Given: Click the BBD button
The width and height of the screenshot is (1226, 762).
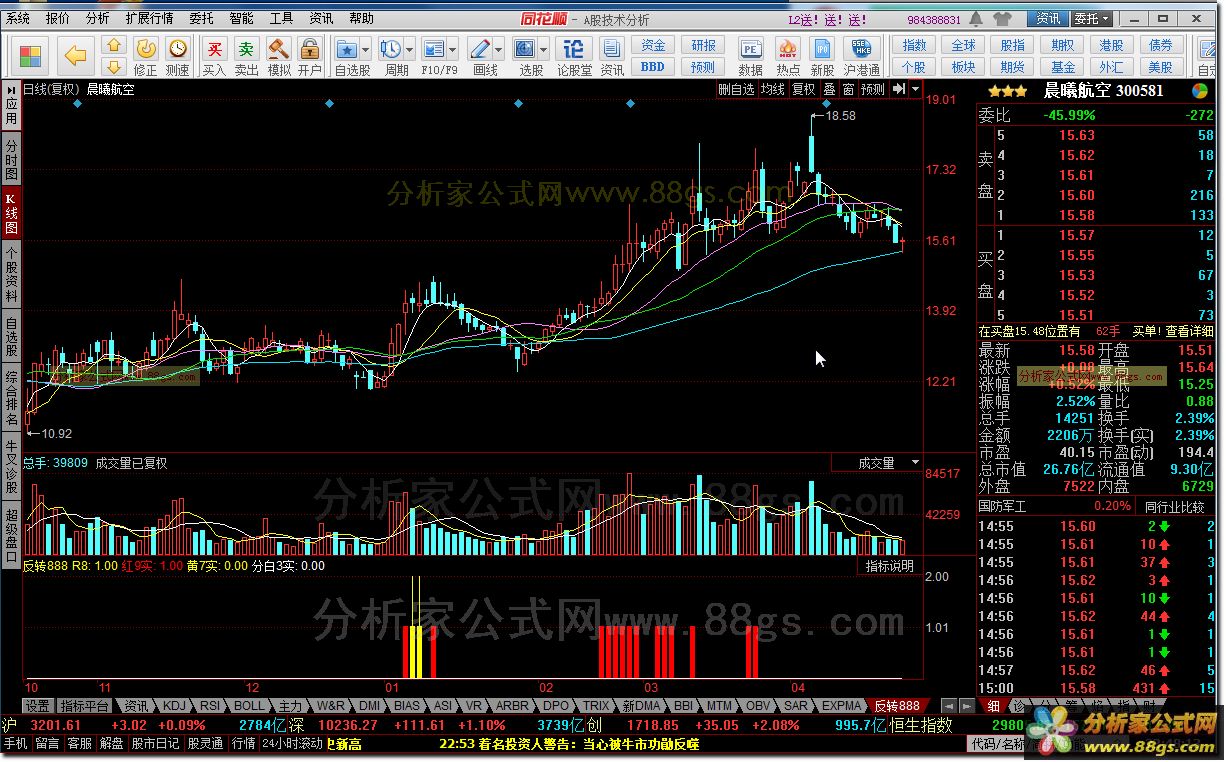Looking at the screenshot, I should [653, 66].
